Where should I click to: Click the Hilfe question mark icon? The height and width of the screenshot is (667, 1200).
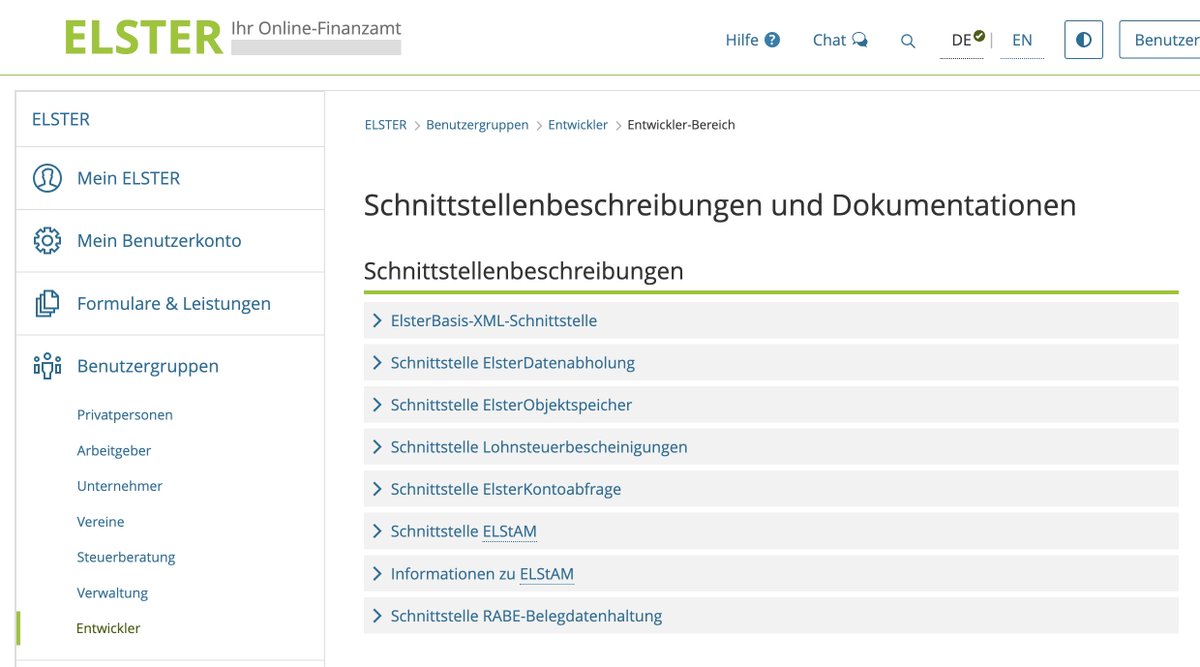772,41
